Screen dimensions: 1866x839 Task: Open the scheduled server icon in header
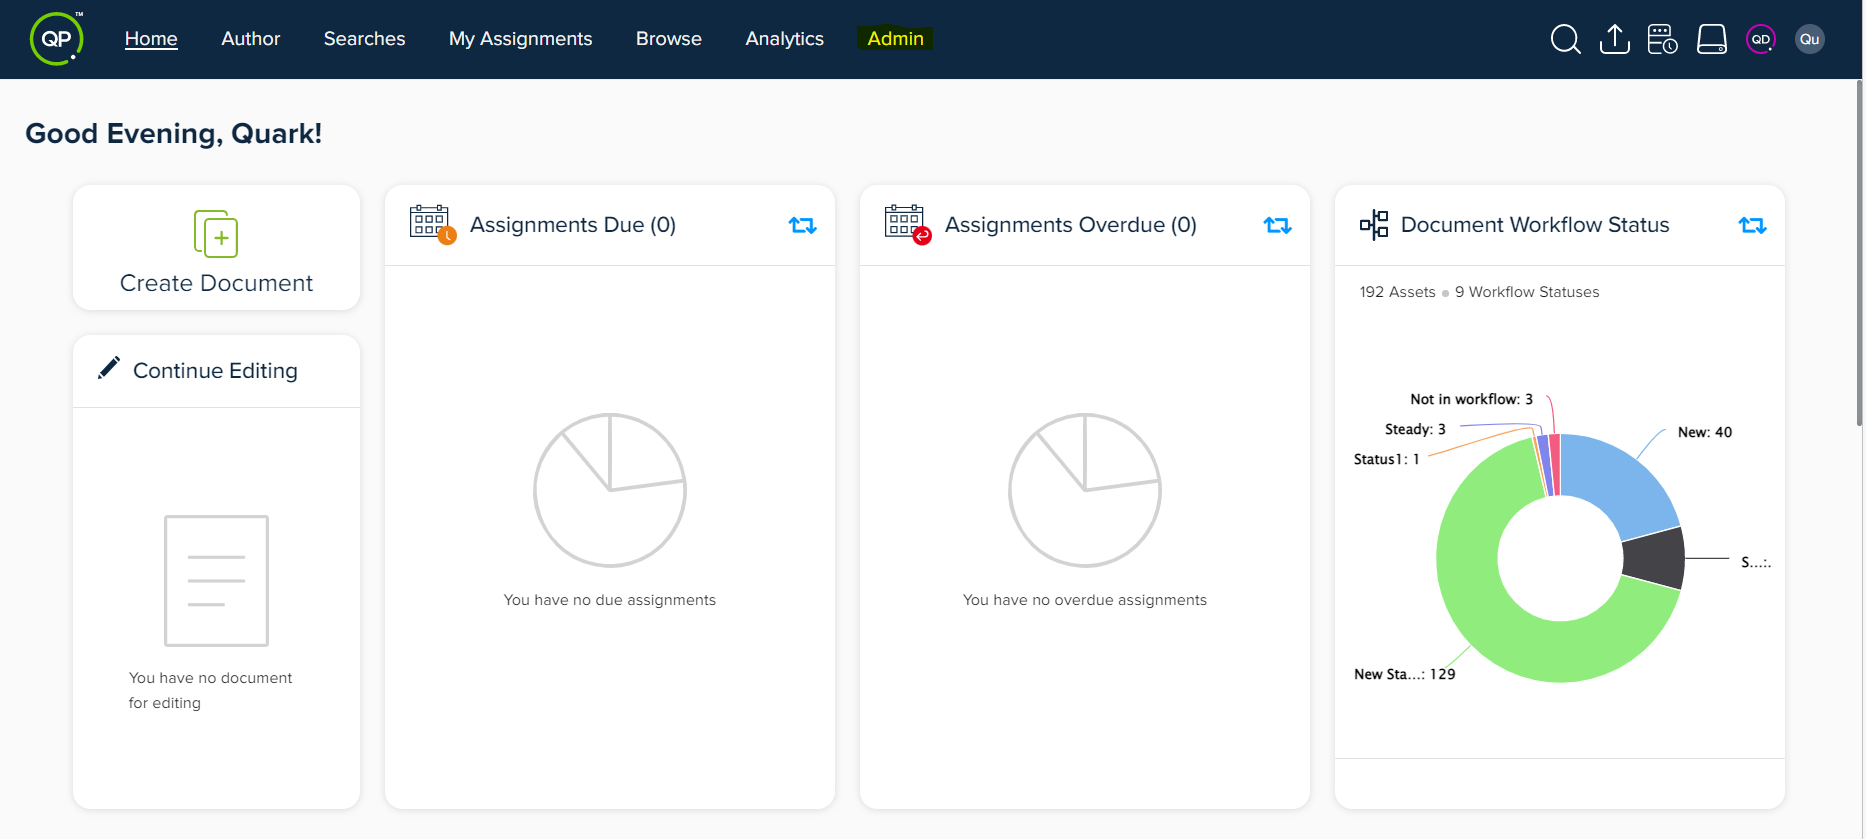(1662, 39)
